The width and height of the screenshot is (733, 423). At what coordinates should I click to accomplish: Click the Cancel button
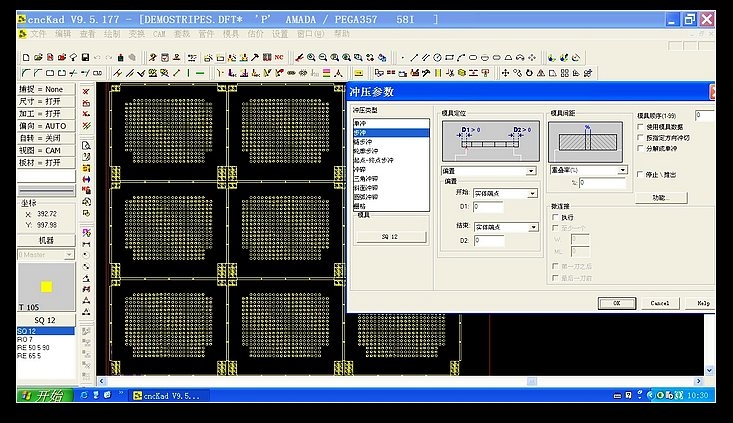tap(660, 303)
